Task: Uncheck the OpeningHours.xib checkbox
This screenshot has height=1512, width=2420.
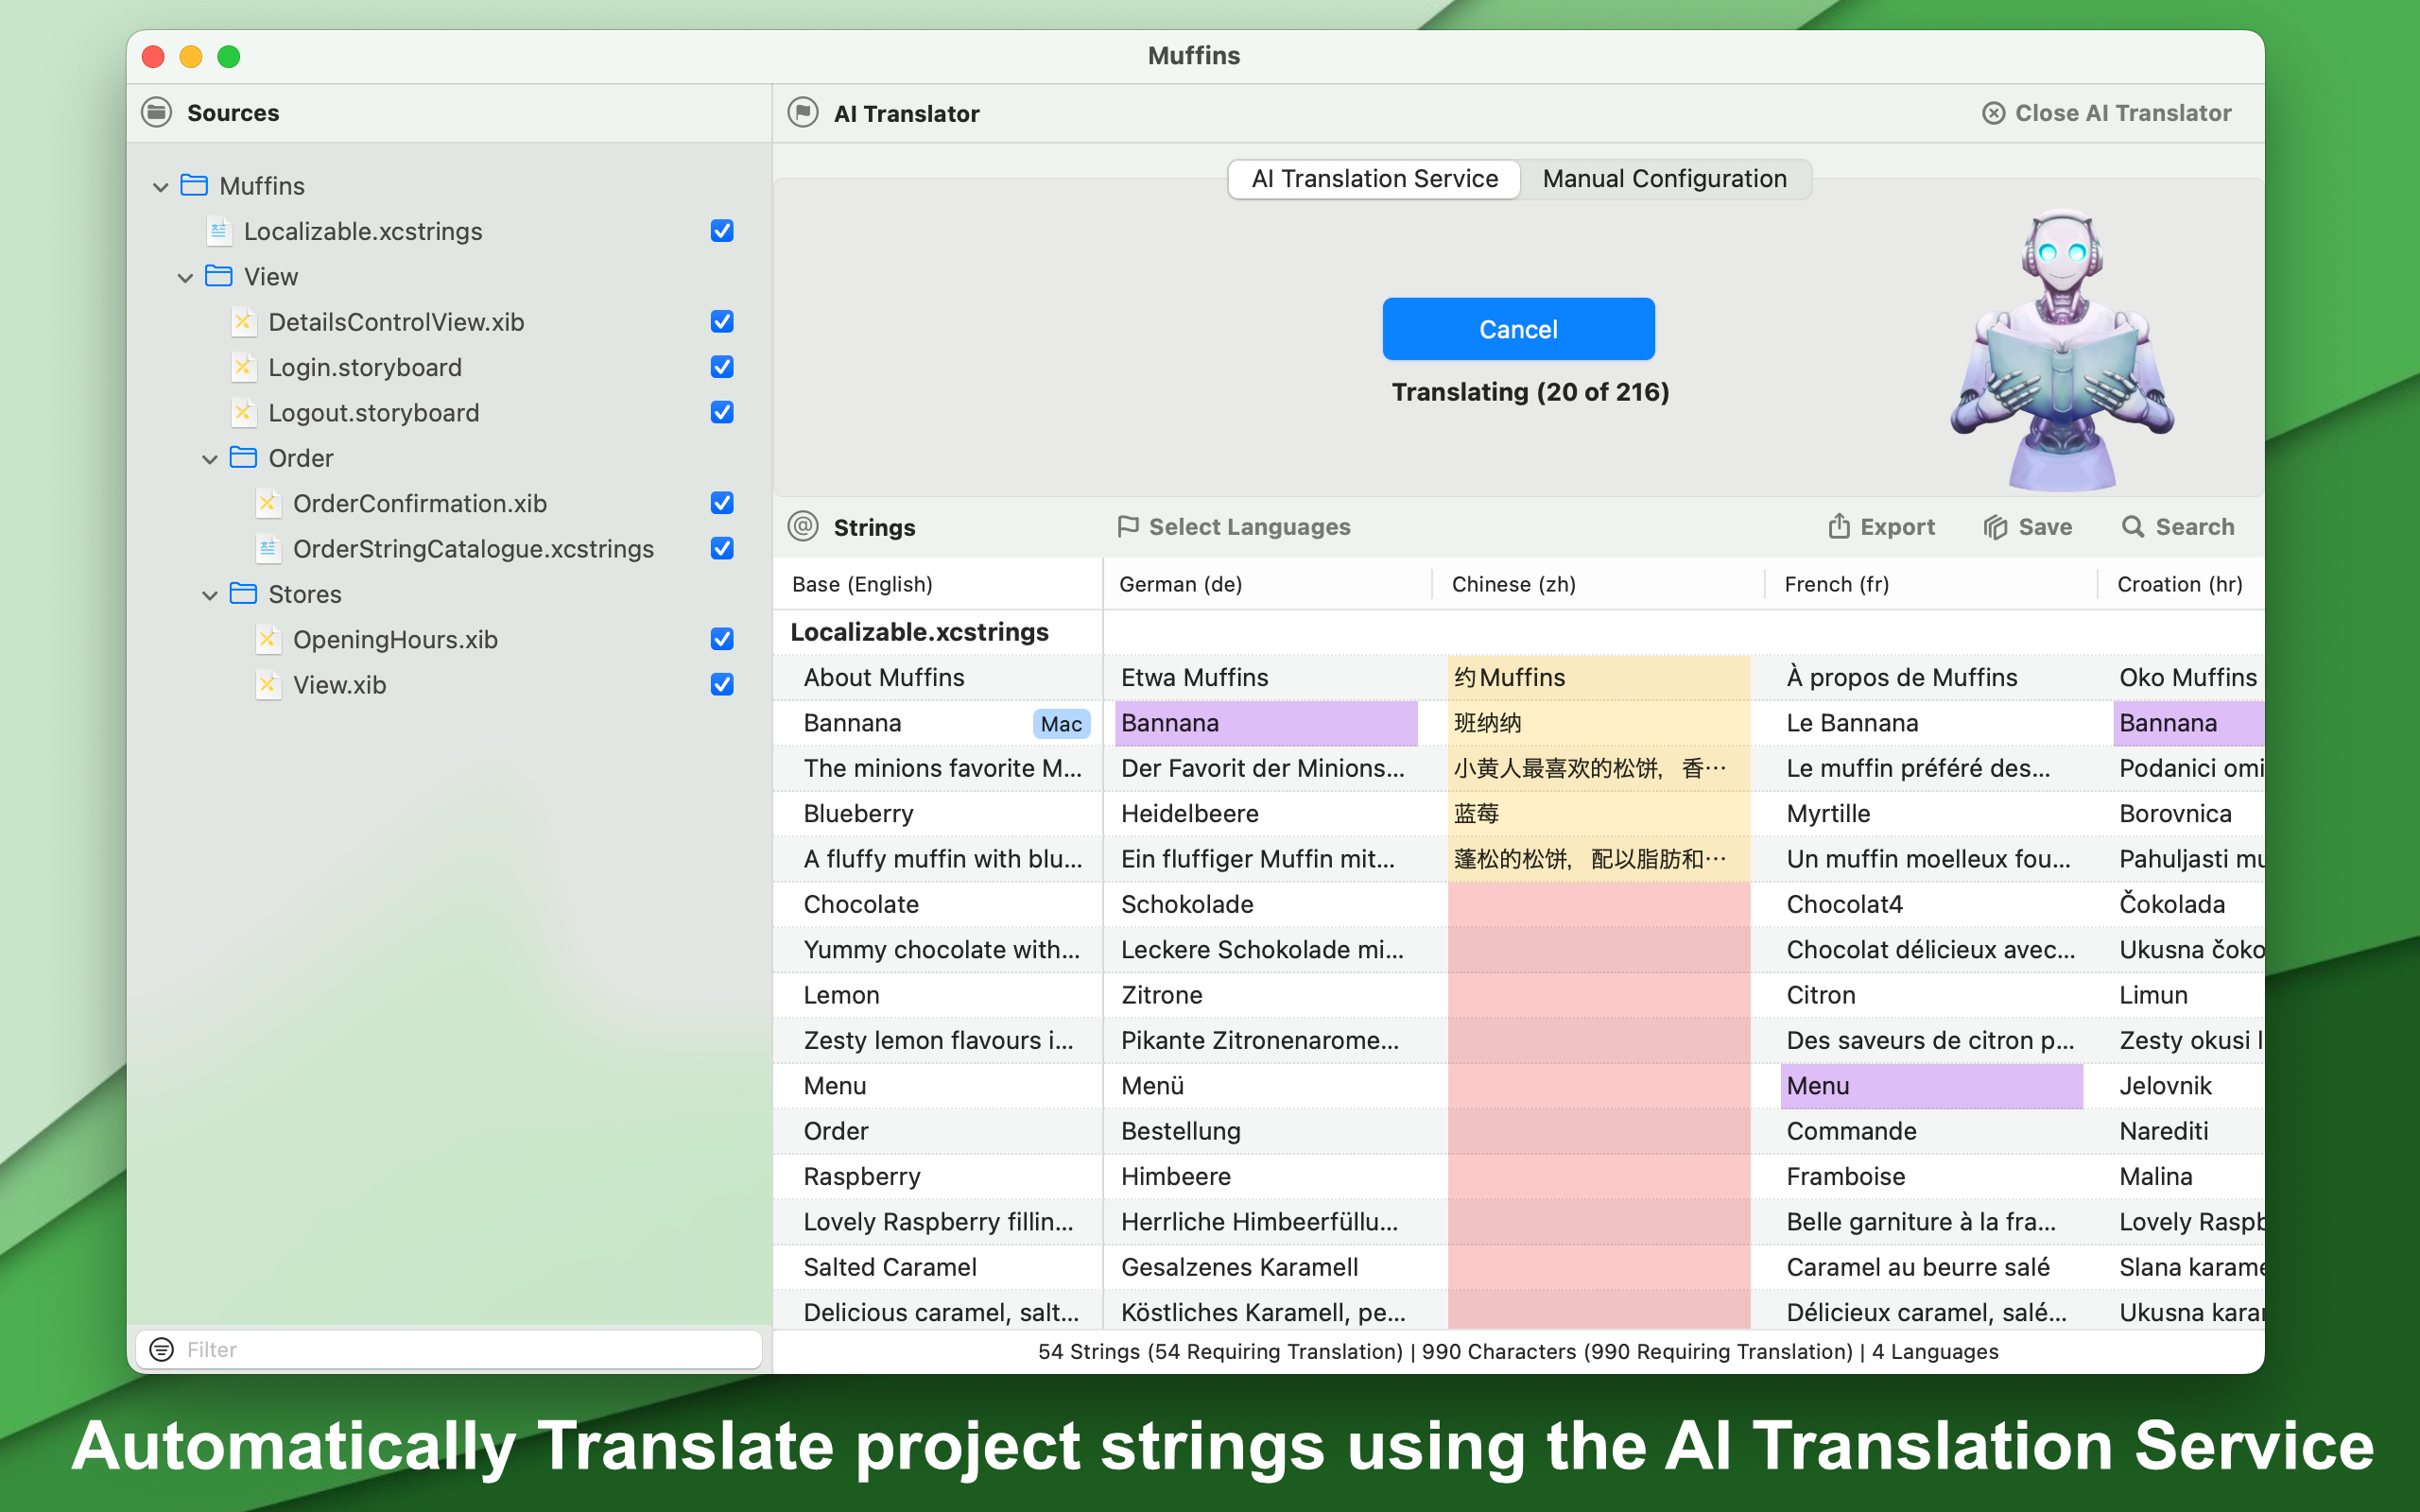Action: pos(722,639)
